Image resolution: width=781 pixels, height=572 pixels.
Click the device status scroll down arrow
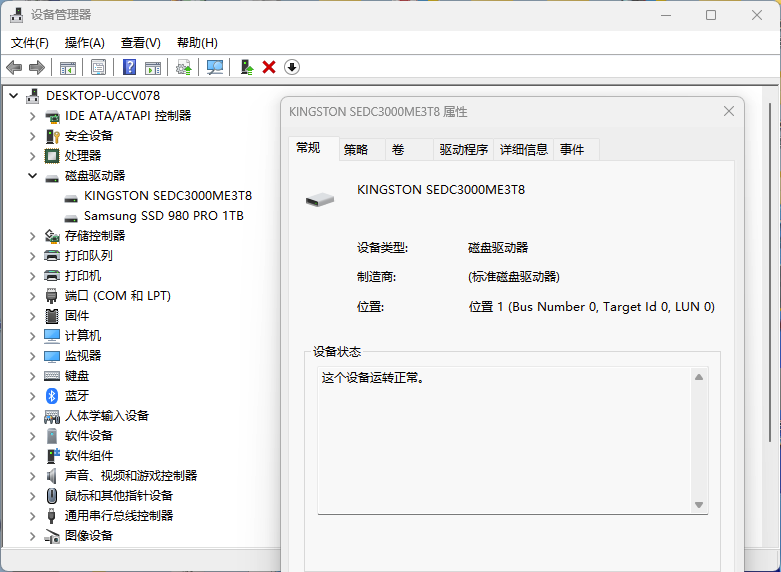click(699, 505)
